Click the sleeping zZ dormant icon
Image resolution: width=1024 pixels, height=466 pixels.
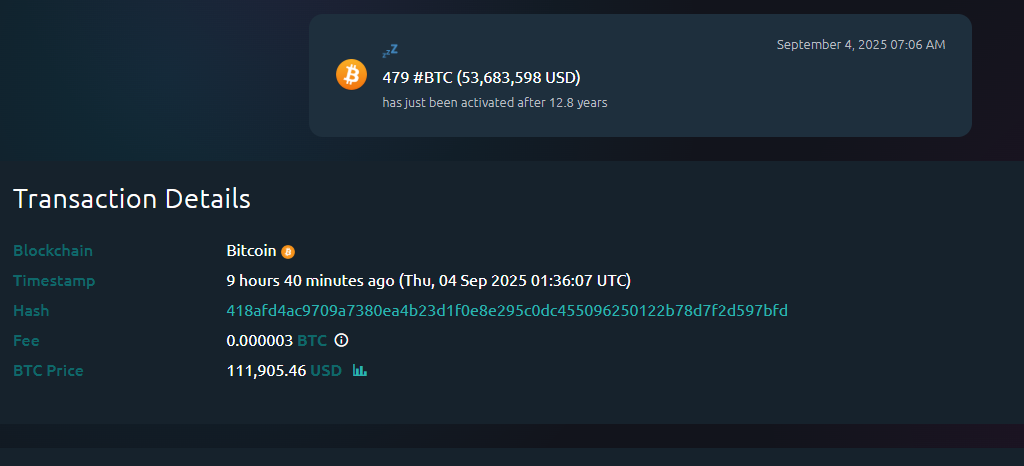pos(390,50)
